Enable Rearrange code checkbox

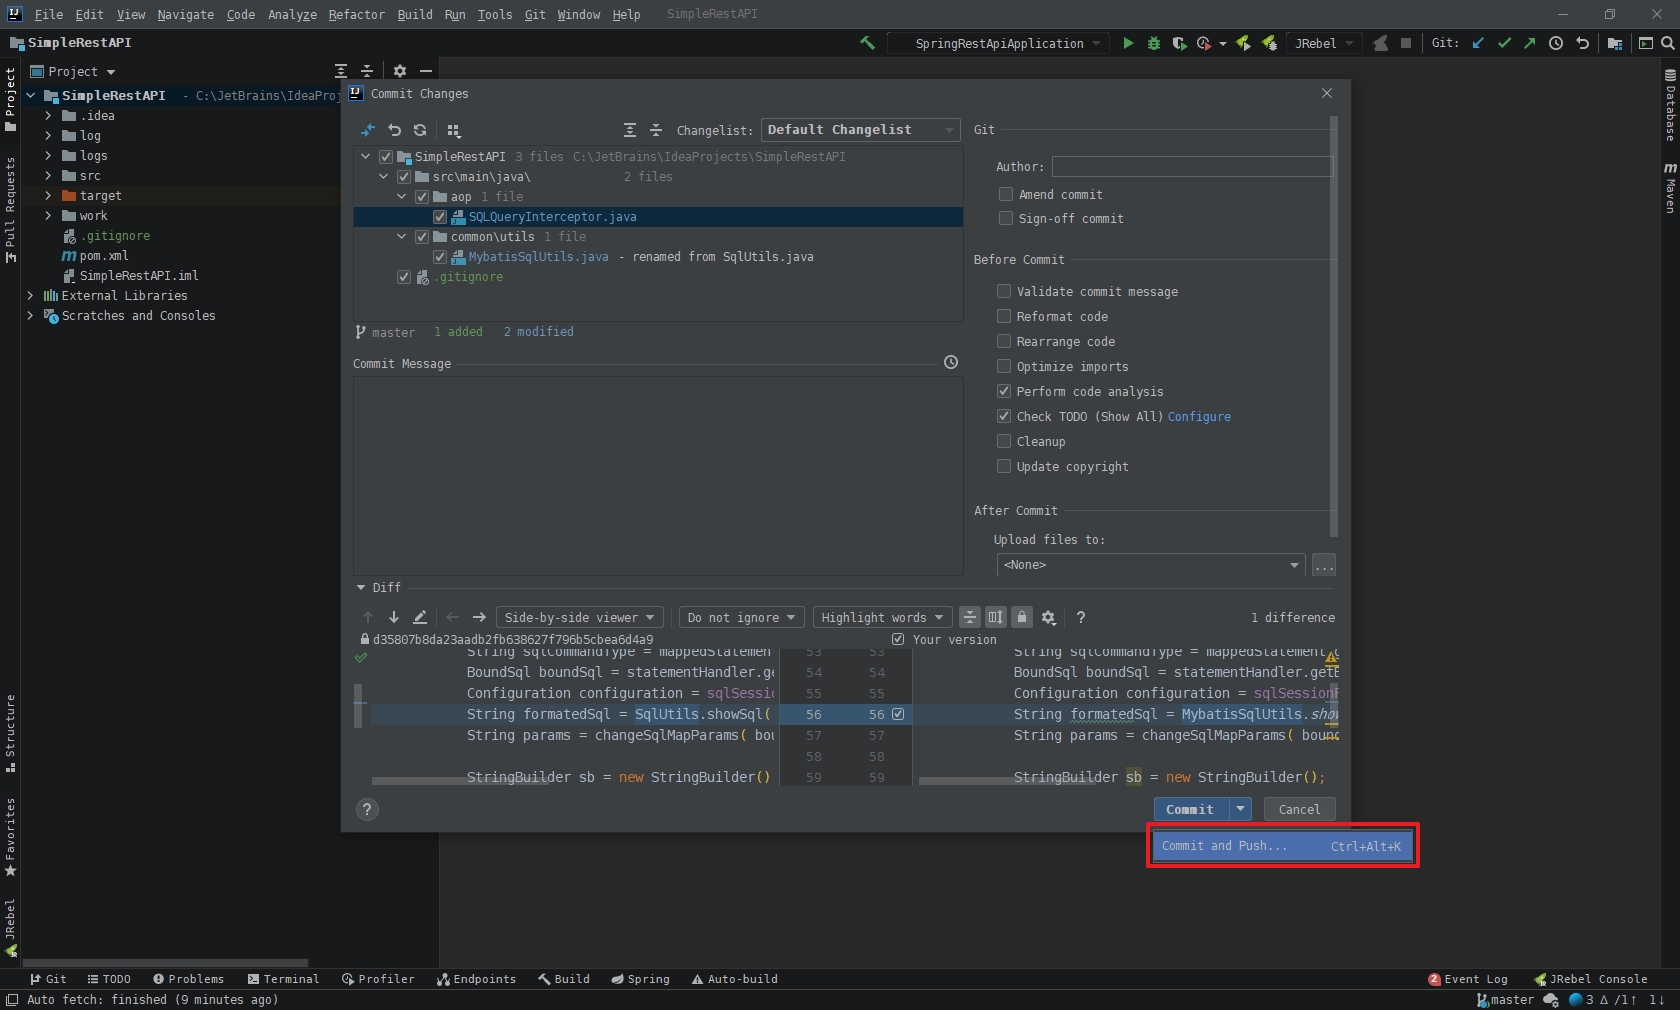point(1004,341)
